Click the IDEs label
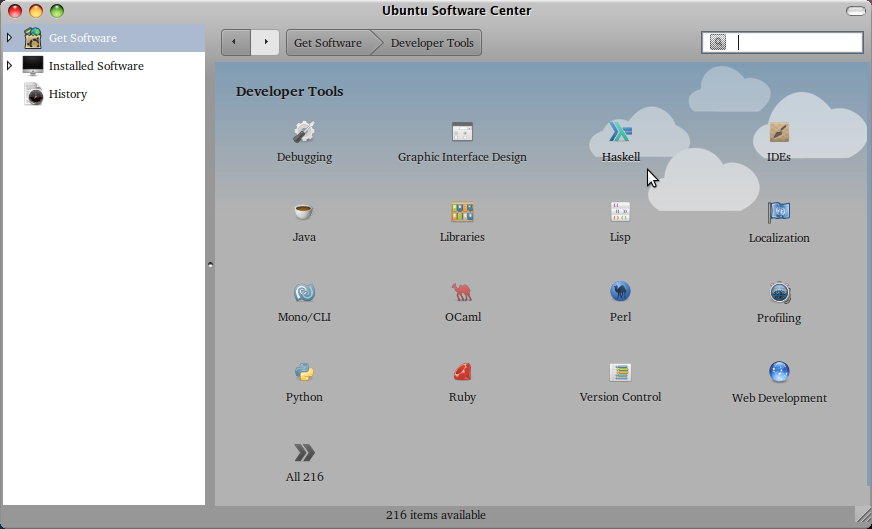The width and height of the screenshot is (872, 529). [779, 157]
